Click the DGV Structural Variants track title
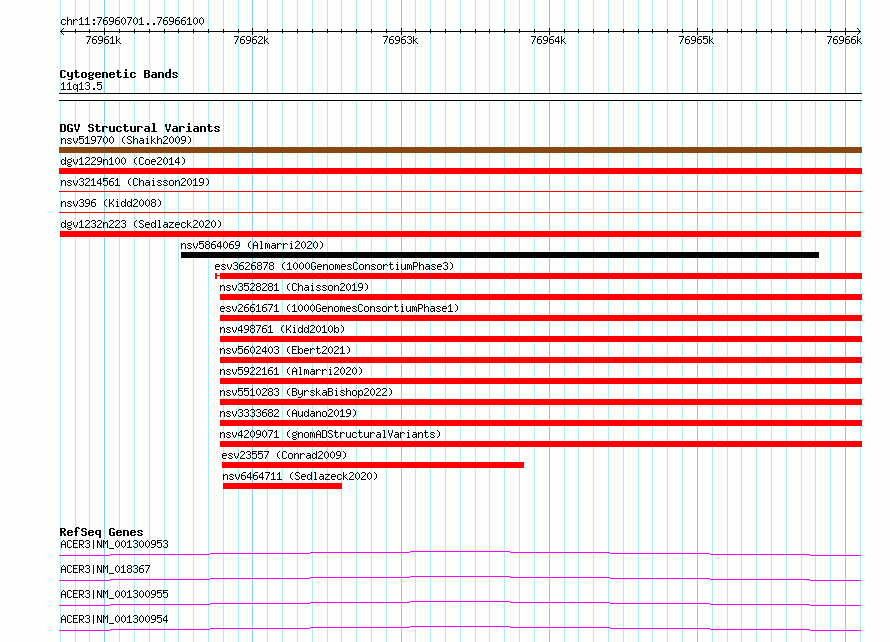The image size is (890, 642). tap(140, 128)
